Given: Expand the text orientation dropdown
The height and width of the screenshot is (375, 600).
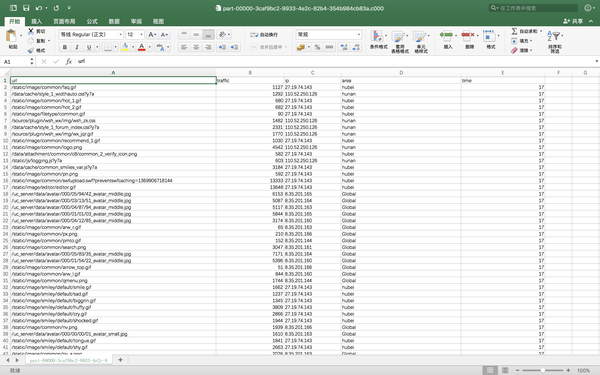Looking at the screenshot, I should (x=229, y=34).
